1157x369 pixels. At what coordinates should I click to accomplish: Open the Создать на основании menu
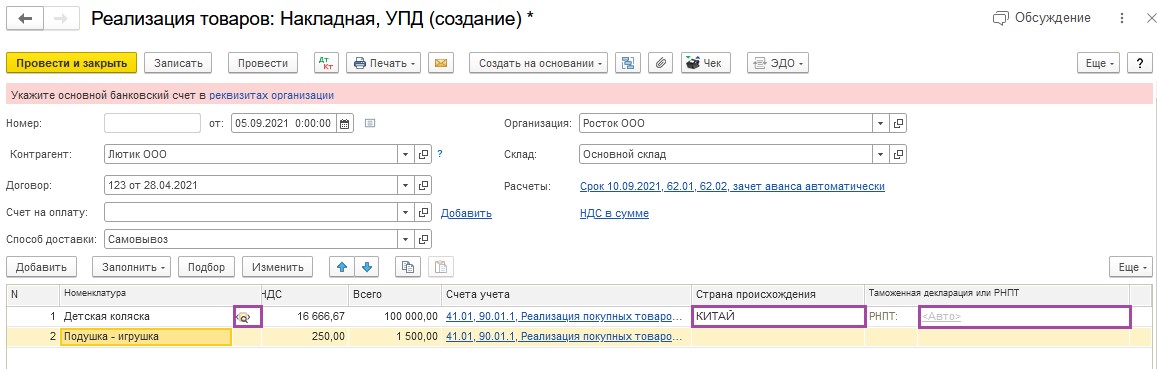539,63
